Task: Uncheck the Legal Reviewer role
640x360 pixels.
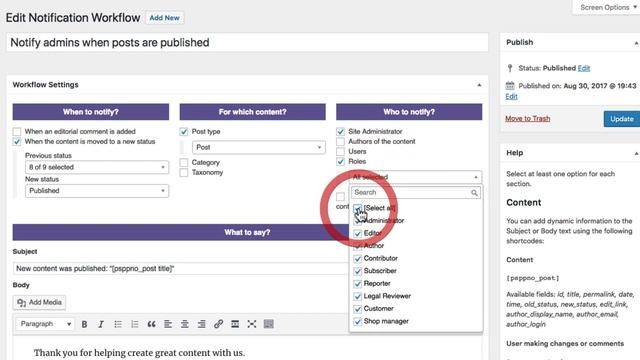Action: [x=358, y=297]
